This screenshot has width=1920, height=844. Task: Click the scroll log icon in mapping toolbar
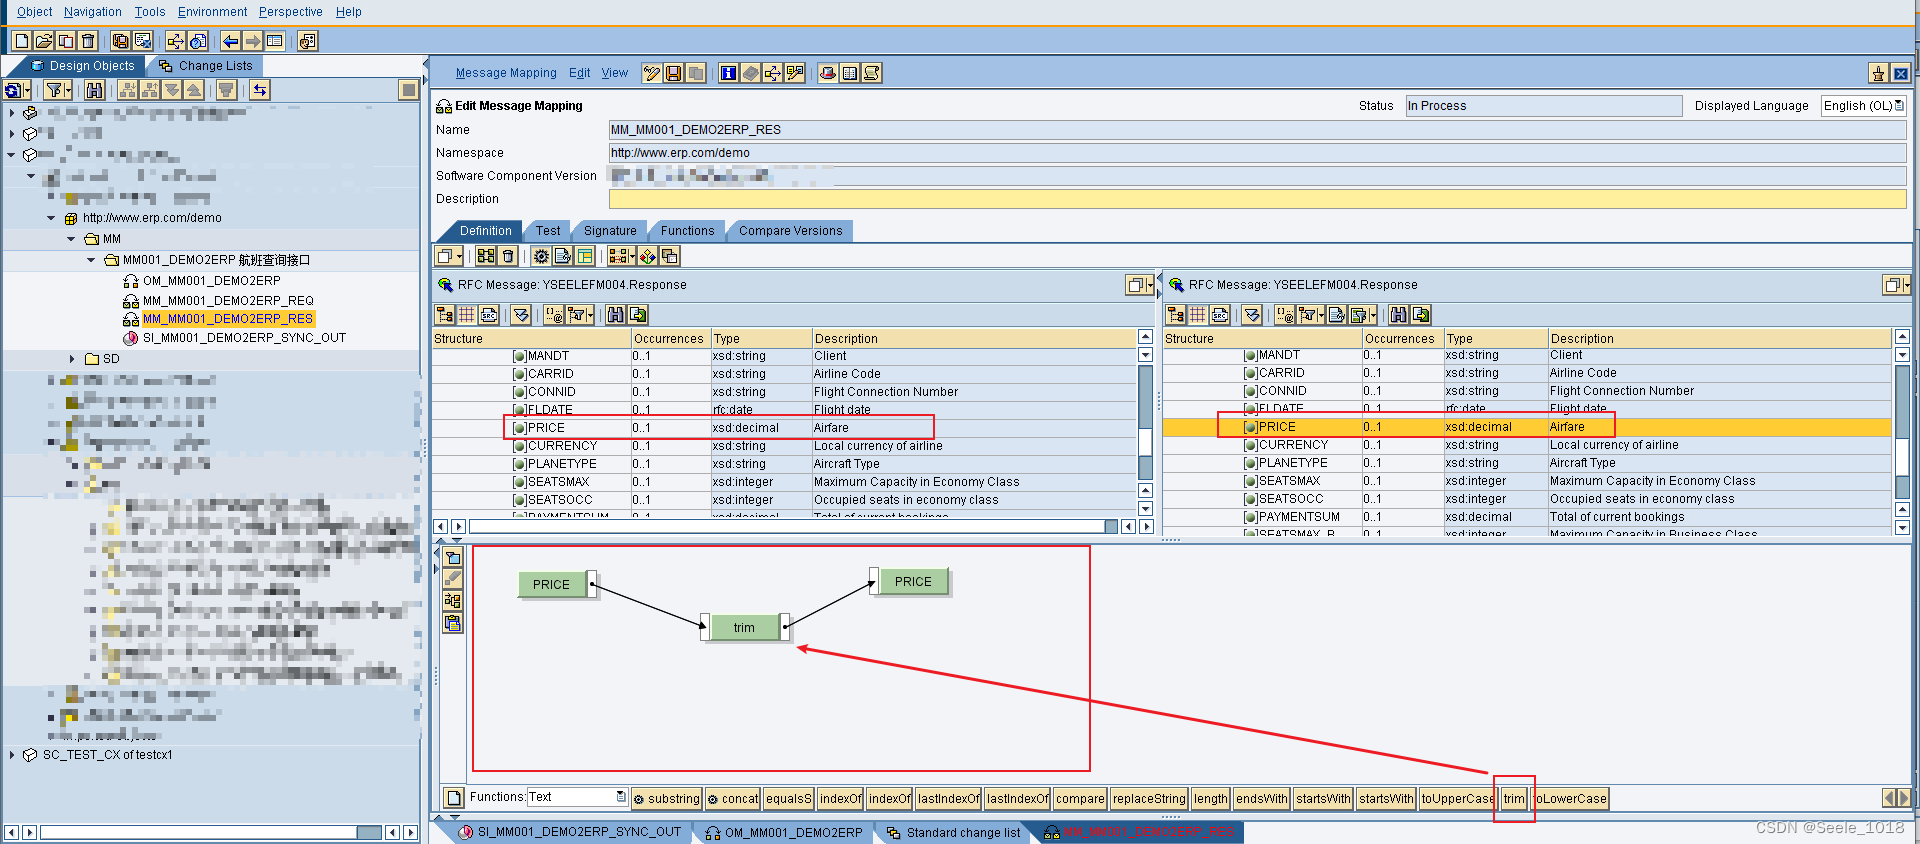coord(872,73)
